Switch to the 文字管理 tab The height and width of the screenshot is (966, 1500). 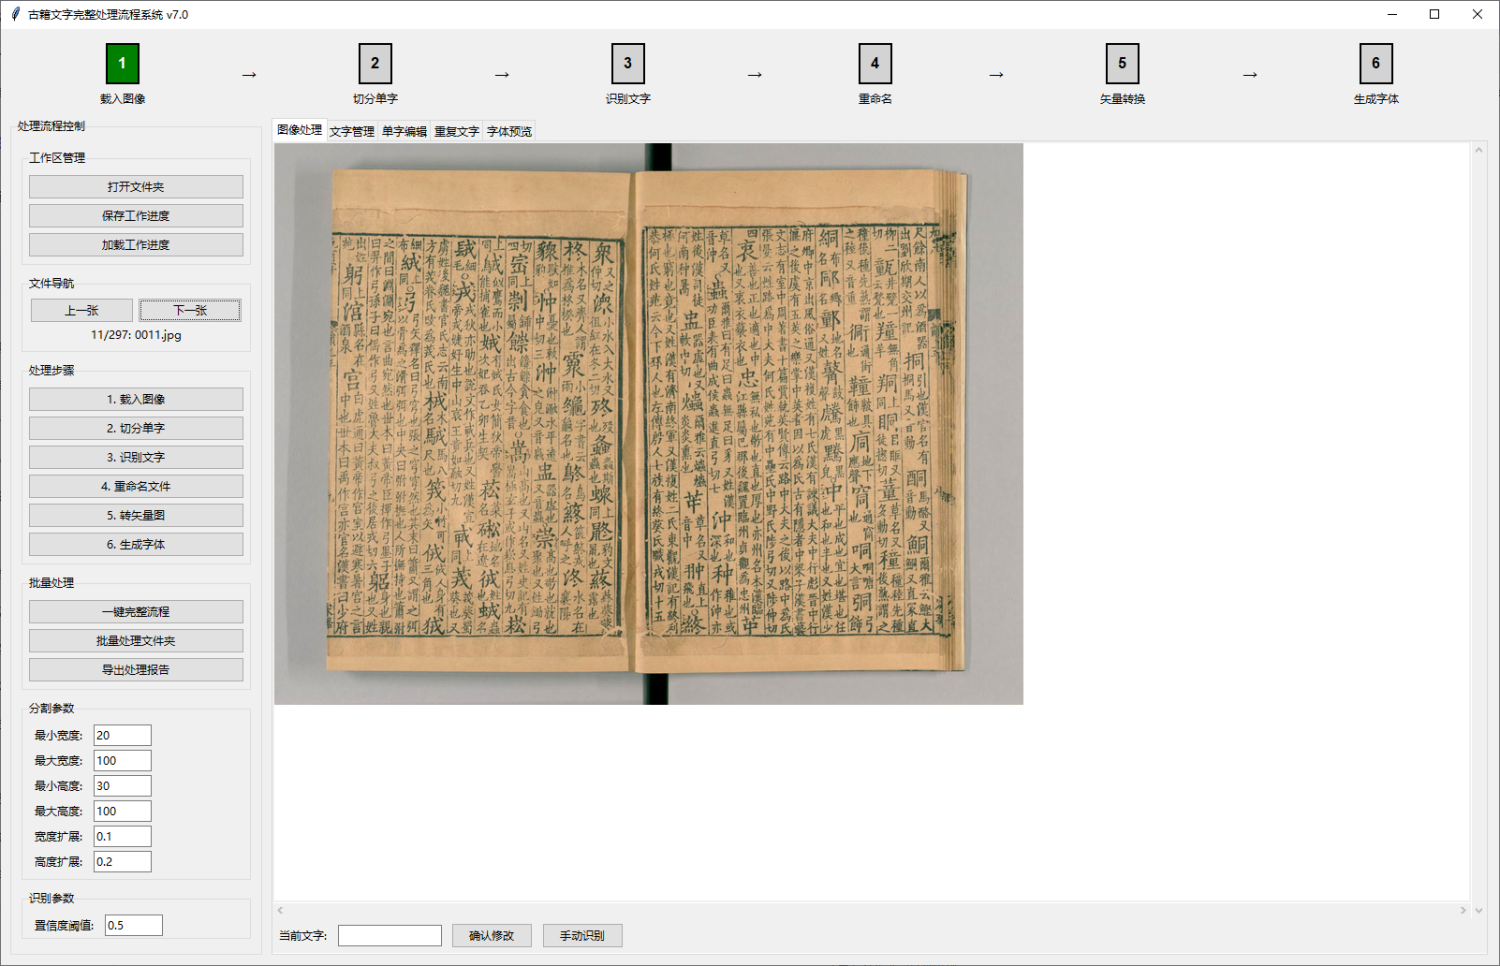pyautogui.click(x=351, y=130)
